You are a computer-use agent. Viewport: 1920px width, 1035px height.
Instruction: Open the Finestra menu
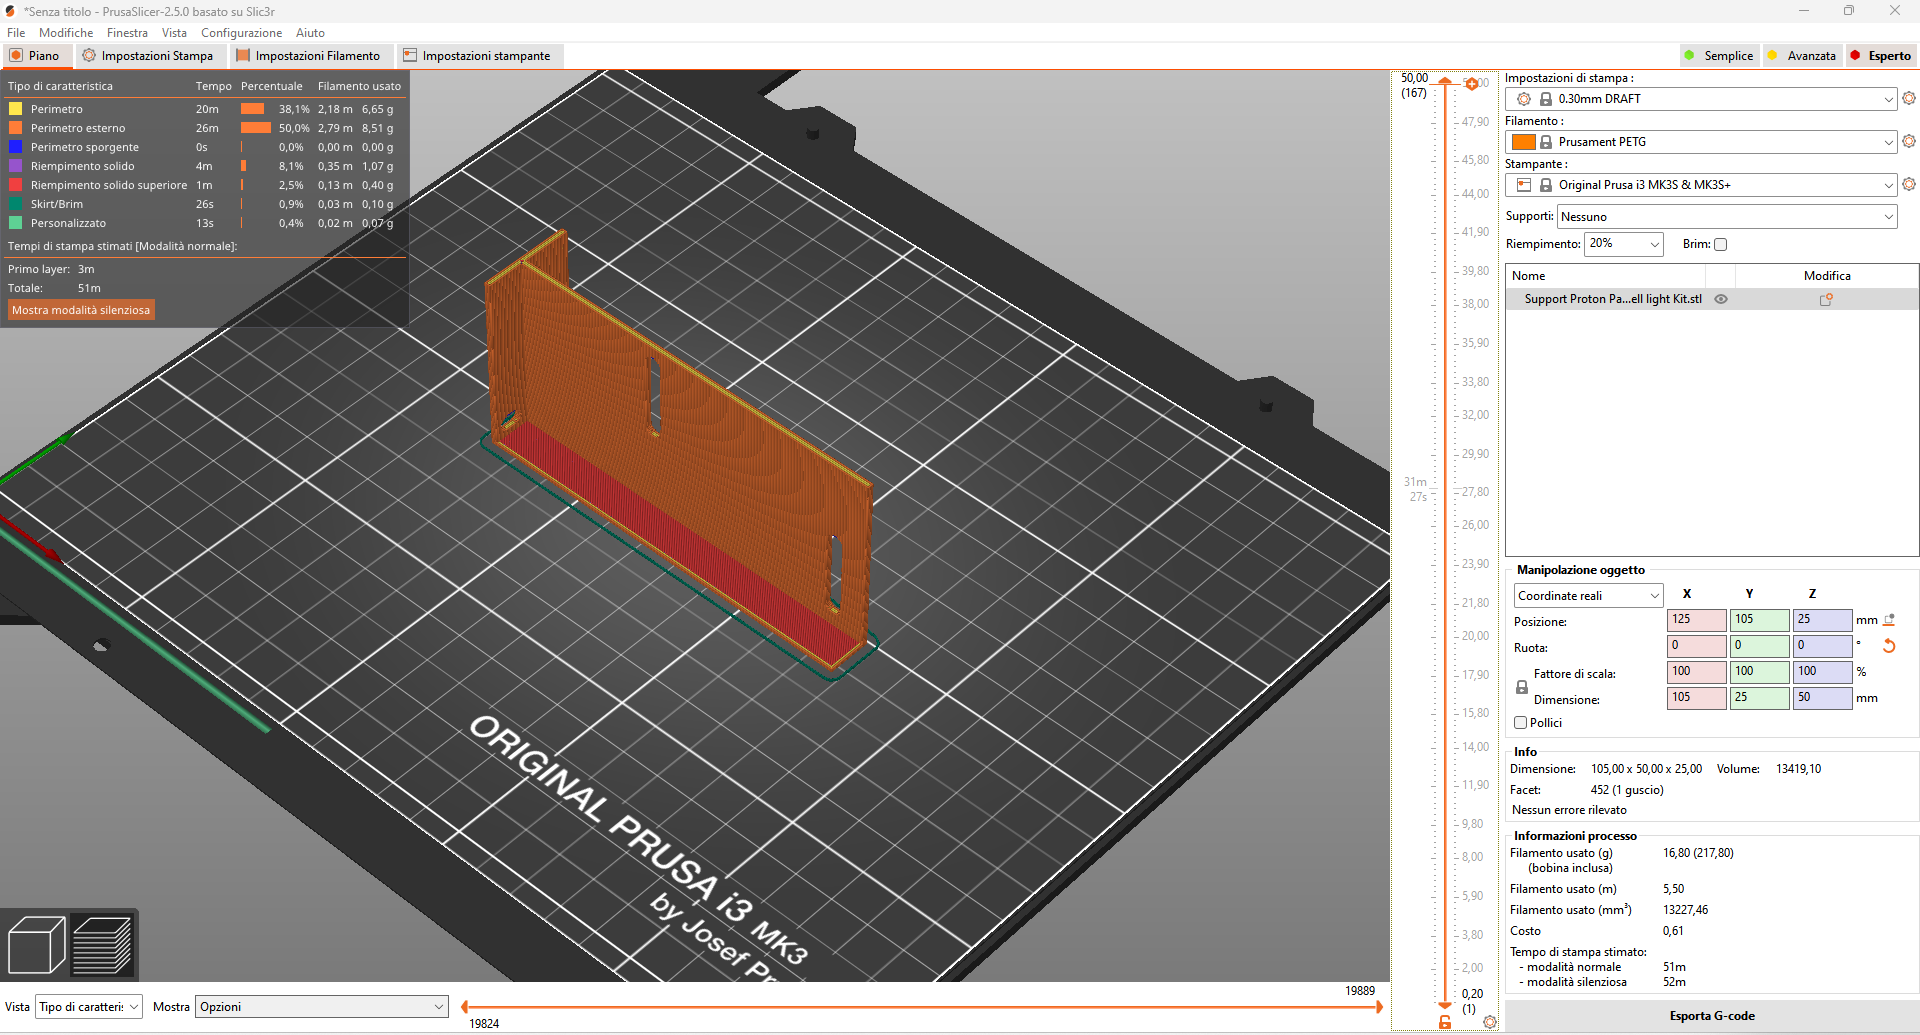pos(127,33)
